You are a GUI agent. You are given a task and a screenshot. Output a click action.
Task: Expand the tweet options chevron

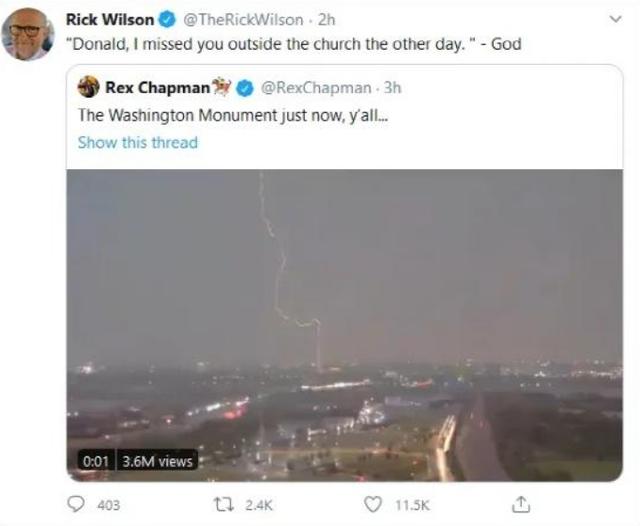616,19
